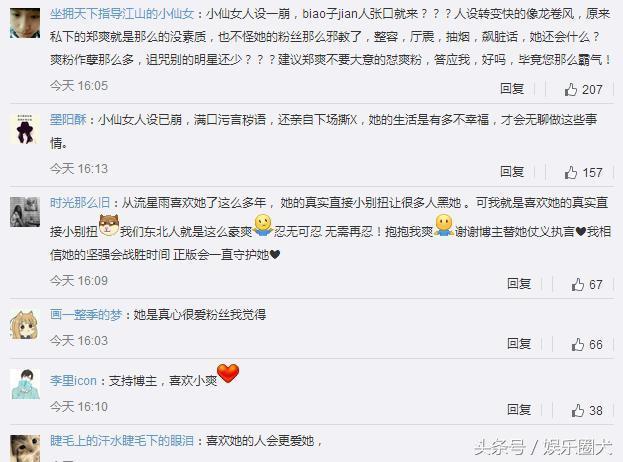This screenshot has width=623, height=462.
Task: Click the first hug emoji after 豪爽
Action: [263, 225]
